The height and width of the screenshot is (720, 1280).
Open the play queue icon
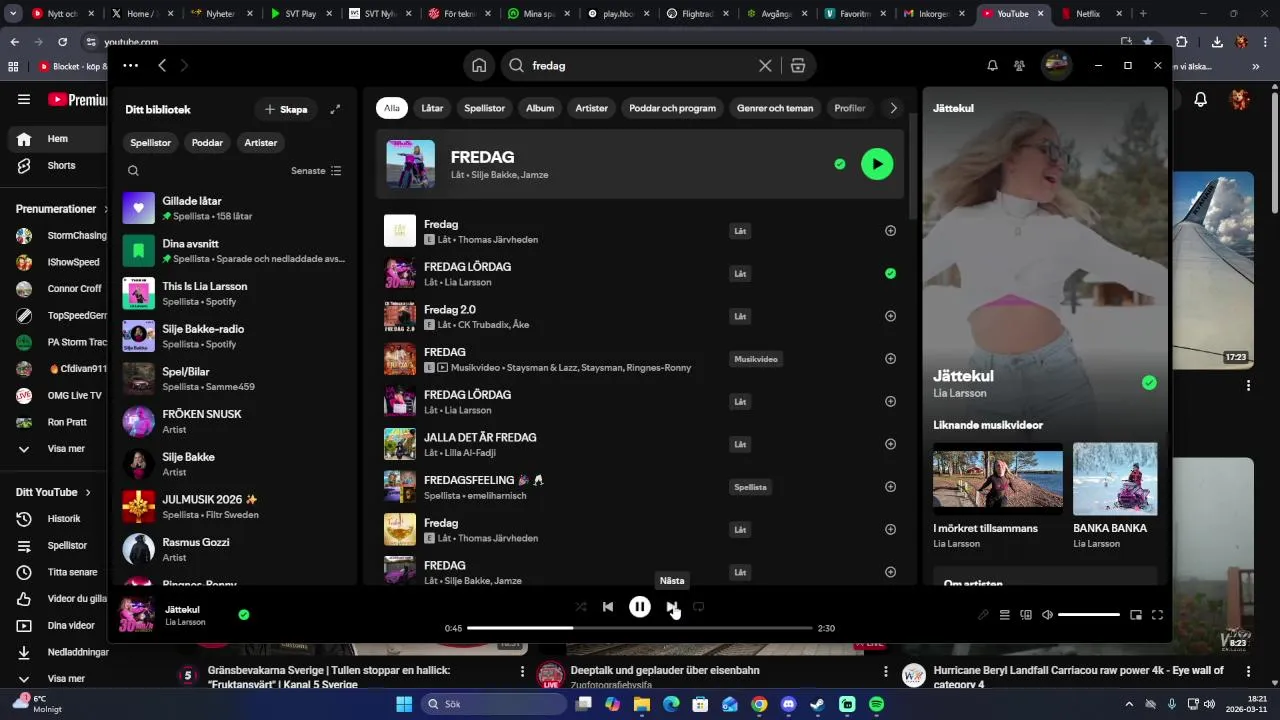click(1005, 615)
